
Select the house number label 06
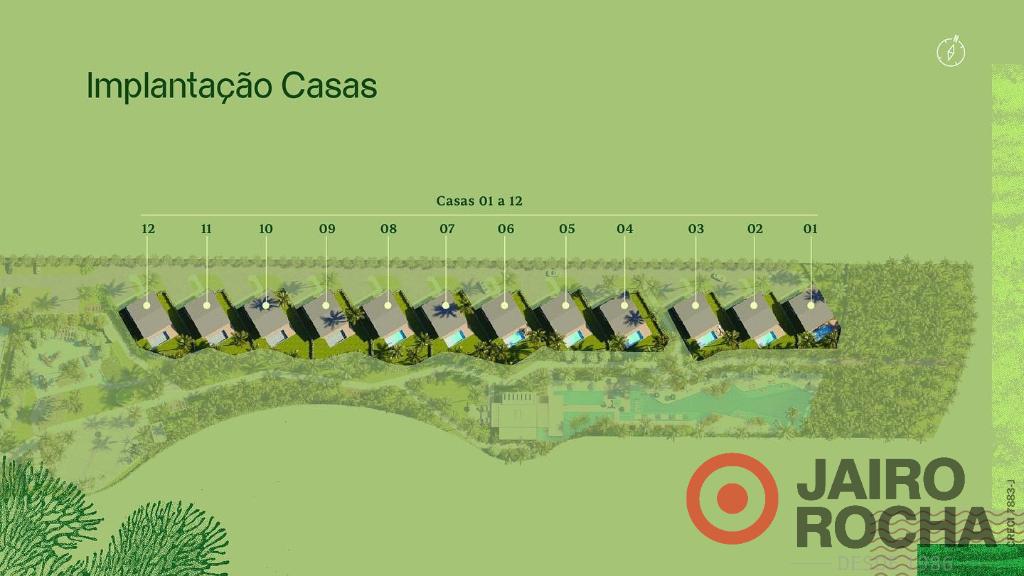click(x=506, y=229)
